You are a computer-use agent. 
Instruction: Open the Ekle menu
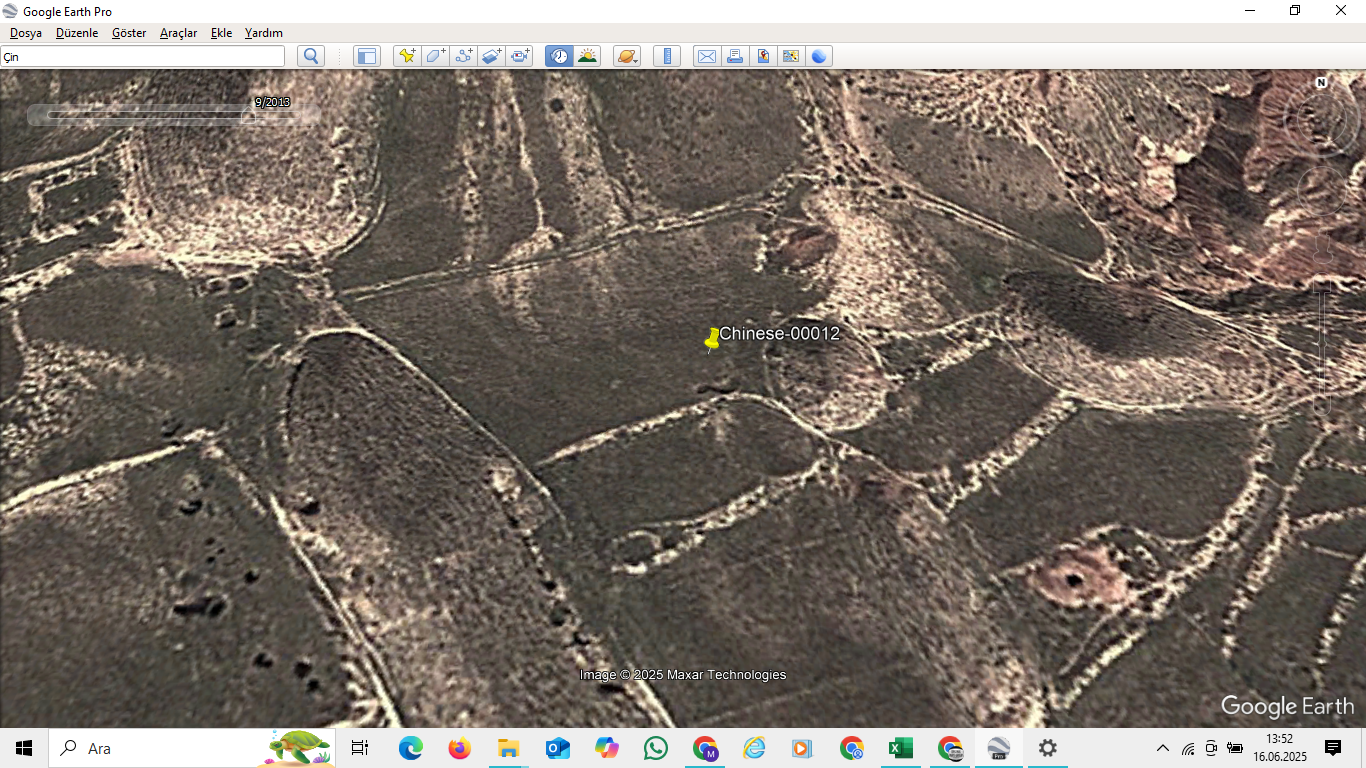tap(221, 33)
